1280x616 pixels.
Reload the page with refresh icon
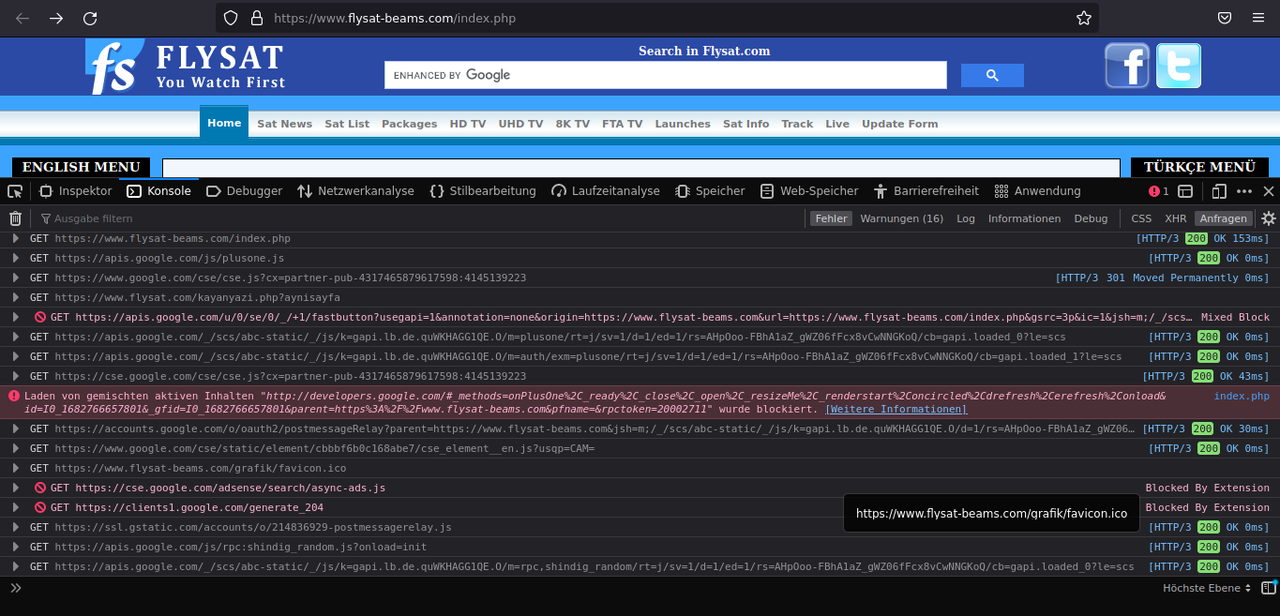click(x=90, y=18)
